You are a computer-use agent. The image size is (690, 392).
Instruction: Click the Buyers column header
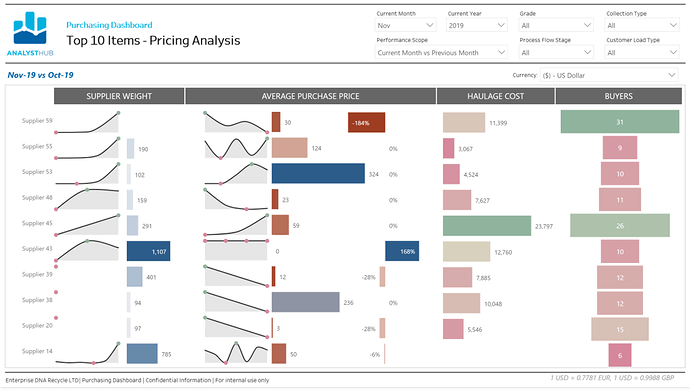click(x=618, y=96)
